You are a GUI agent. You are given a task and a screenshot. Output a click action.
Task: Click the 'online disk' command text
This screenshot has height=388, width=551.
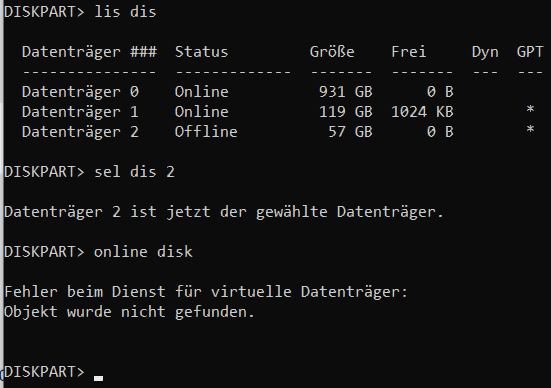[143, 252]
